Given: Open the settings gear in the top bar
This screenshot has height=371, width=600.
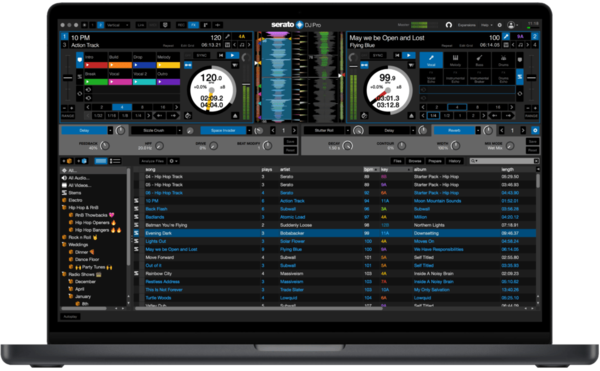Looking at the screenshot, I should tap(499, 25).
